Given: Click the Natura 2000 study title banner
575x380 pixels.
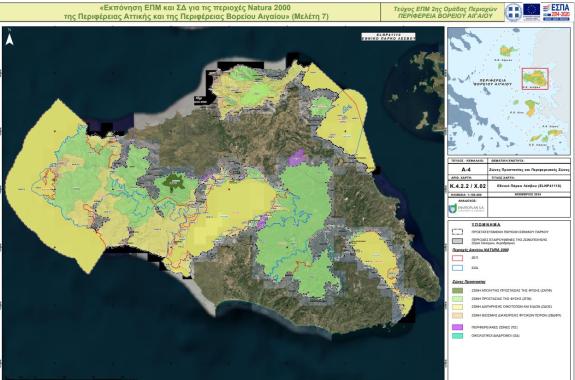Looking at the screenshot, I should pos(190,12).
